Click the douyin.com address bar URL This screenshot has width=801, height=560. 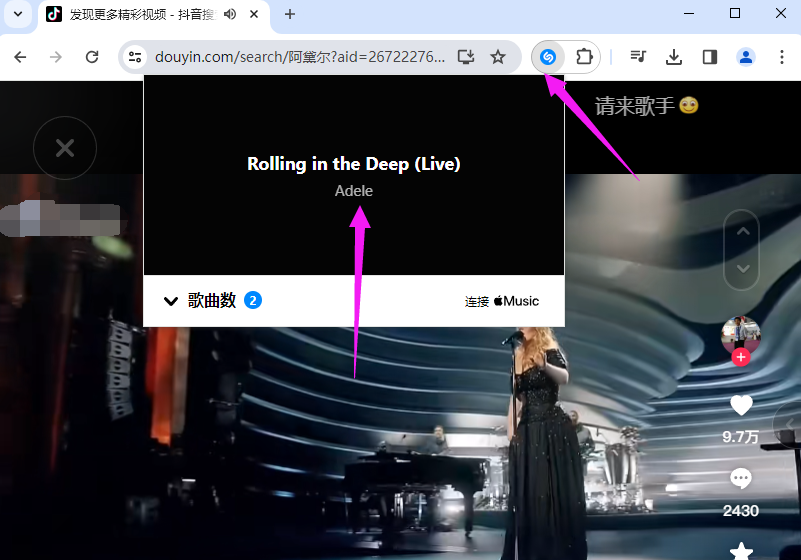pos(300,57)
